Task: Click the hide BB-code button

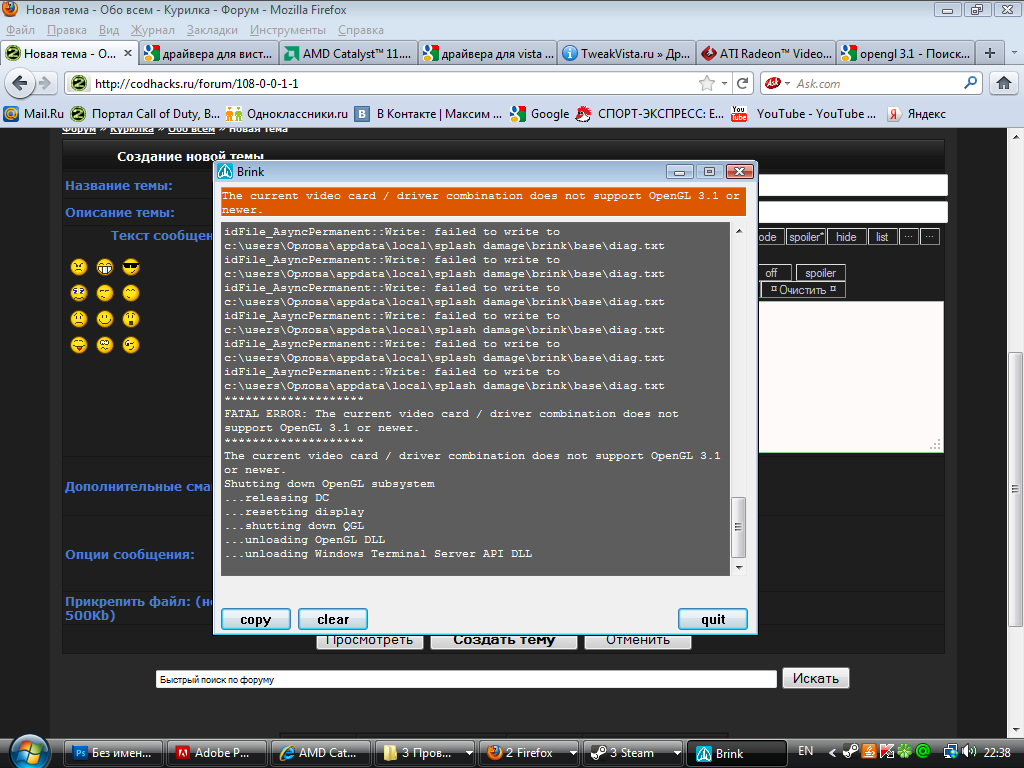Action: pos(846,237)
